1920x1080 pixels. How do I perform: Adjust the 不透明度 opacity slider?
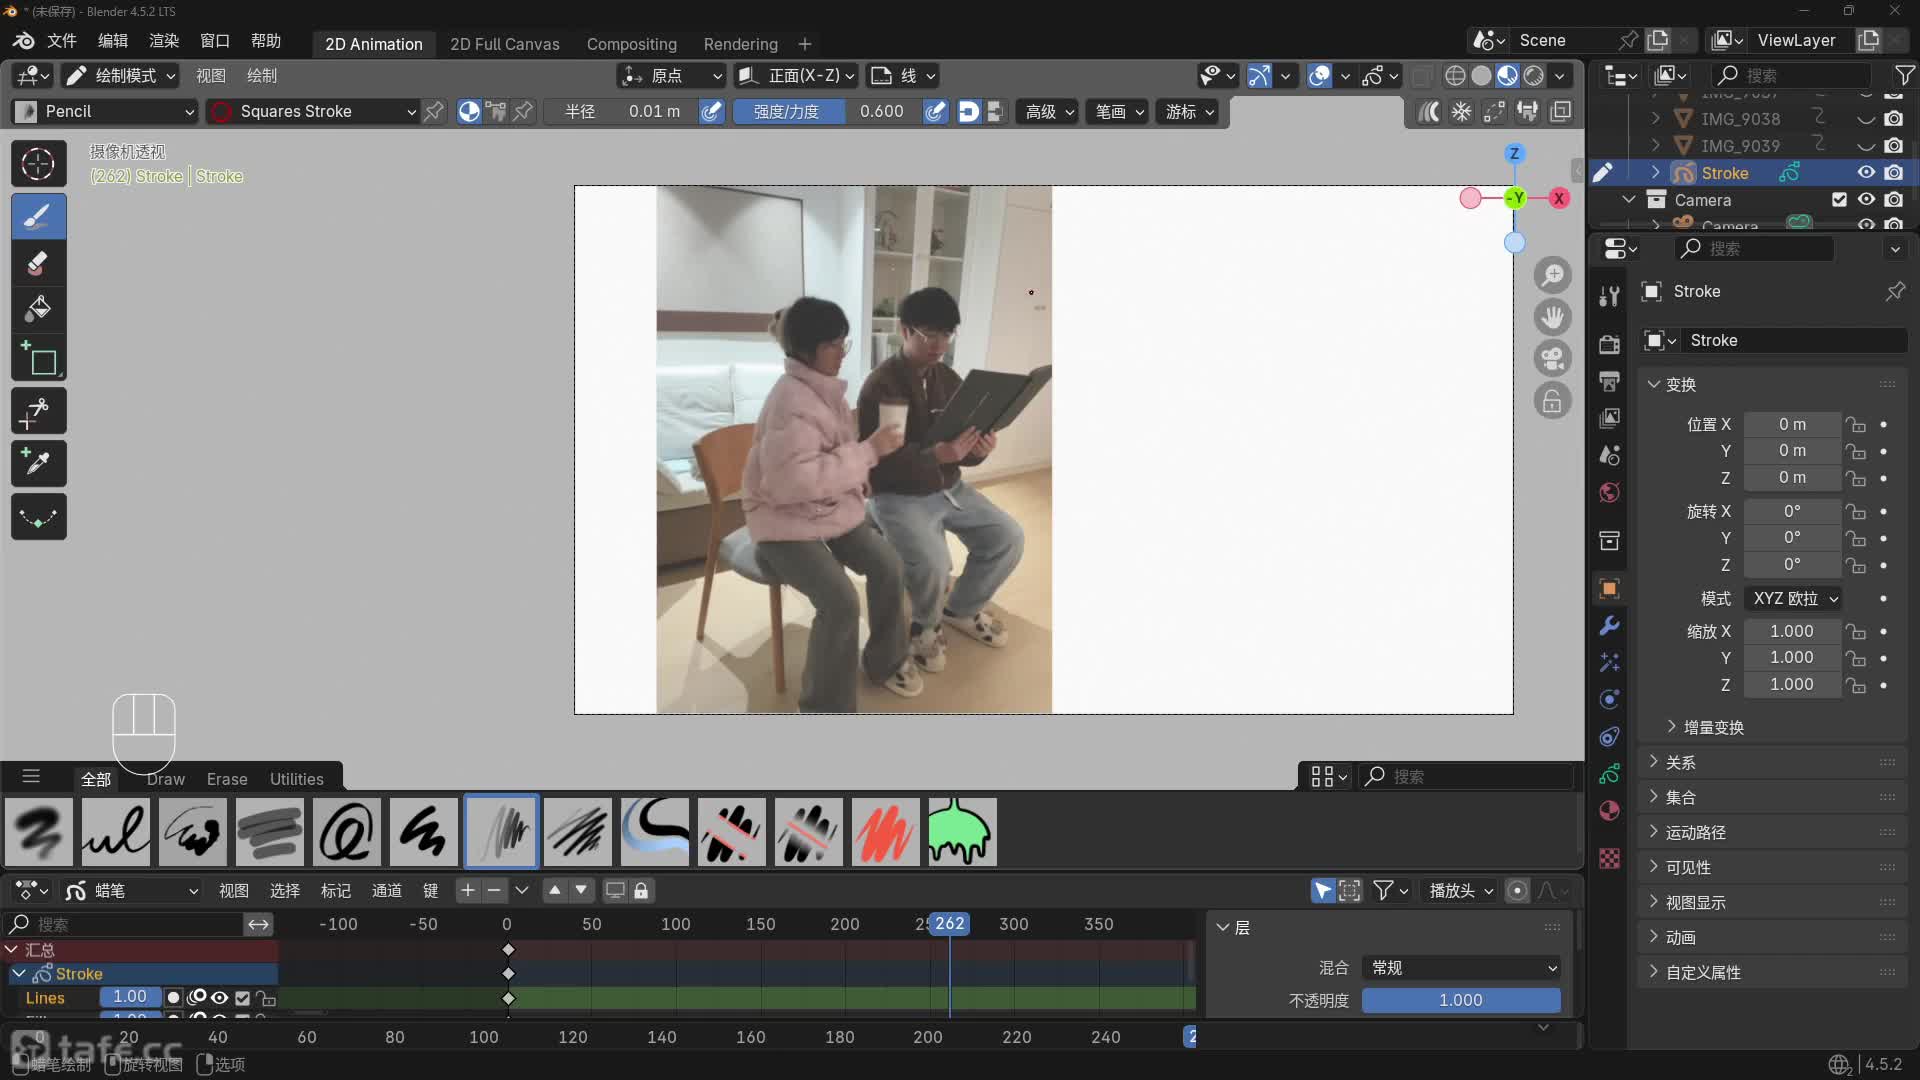click(1460, 1000)
